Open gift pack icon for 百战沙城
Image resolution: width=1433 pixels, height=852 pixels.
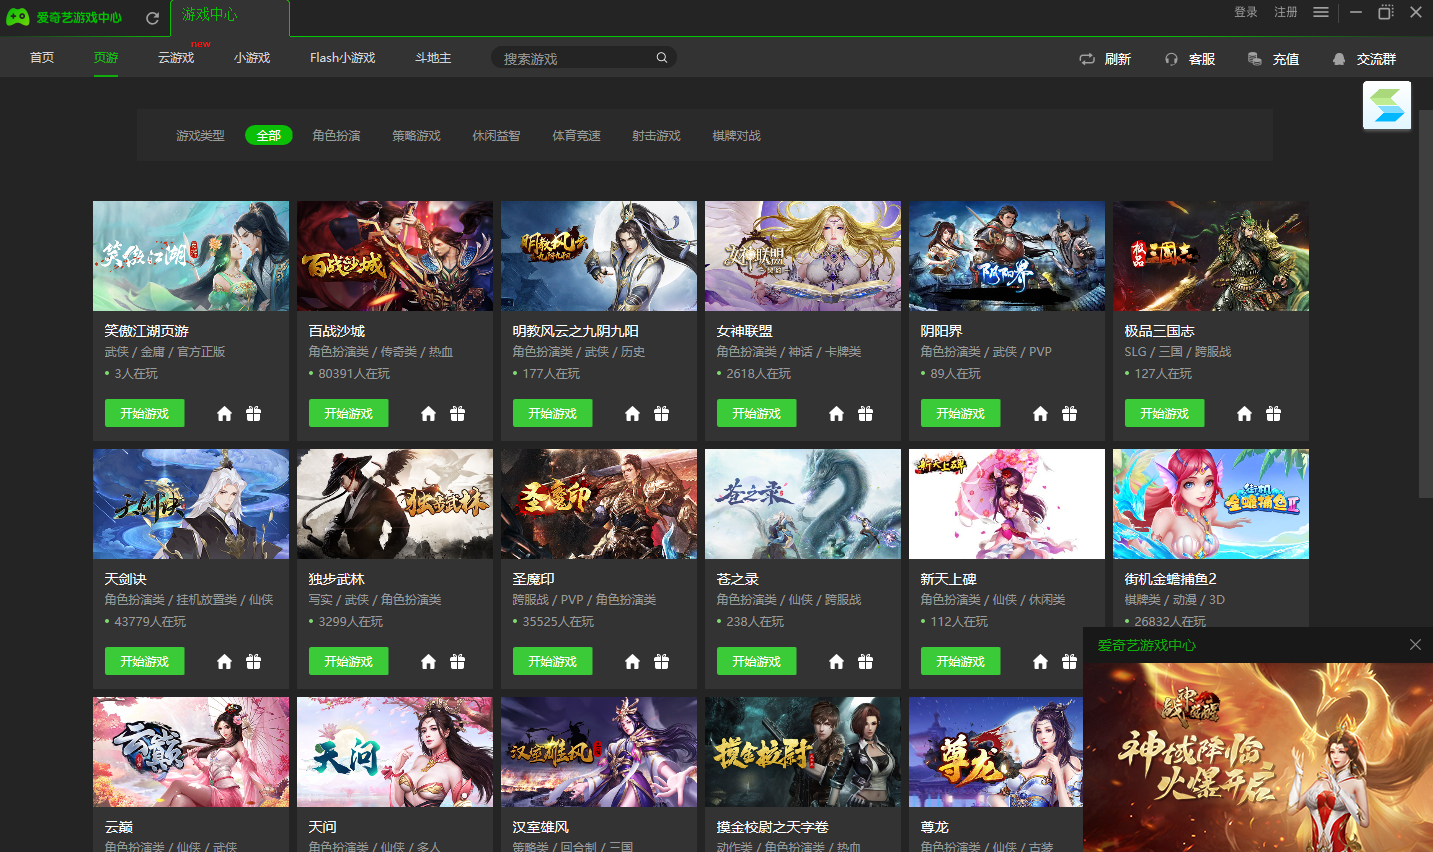(458, 413)
